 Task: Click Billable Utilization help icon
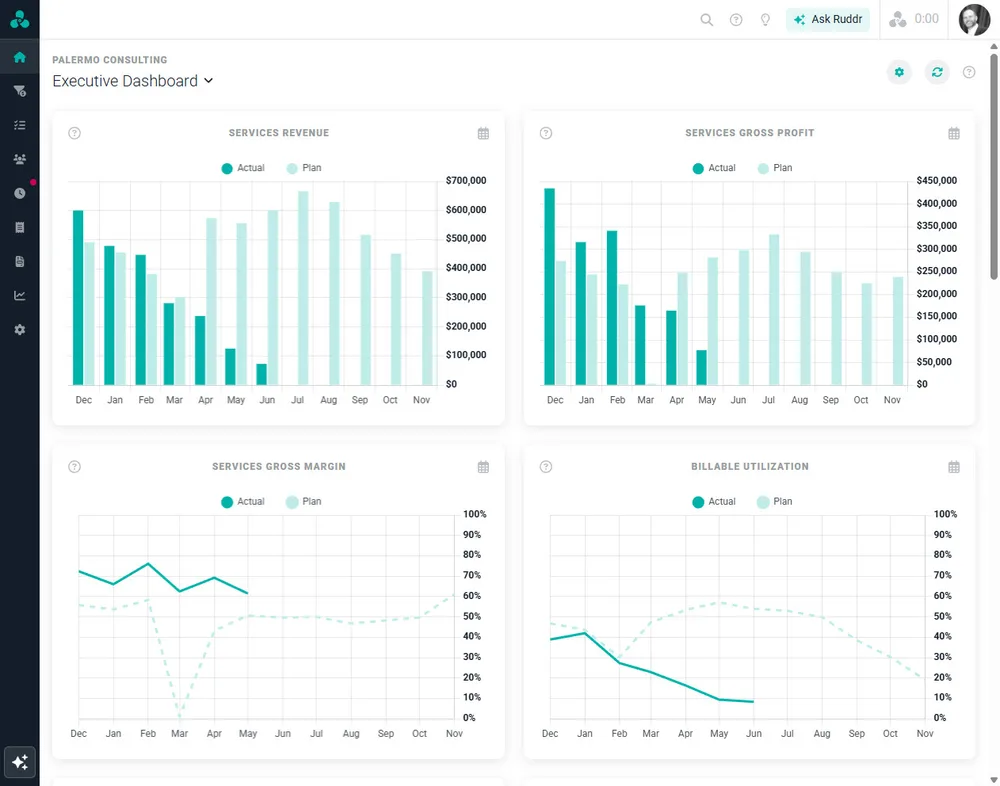[x=546, y=466]
